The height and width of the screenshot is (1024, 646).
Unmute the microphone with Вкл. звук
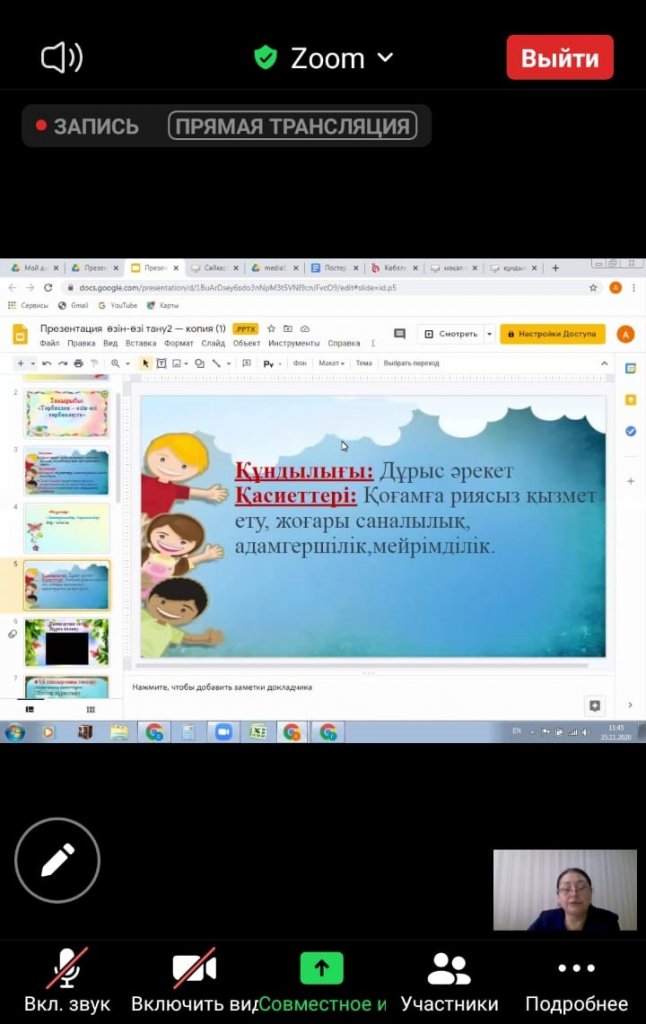click(x=67, y=981)
